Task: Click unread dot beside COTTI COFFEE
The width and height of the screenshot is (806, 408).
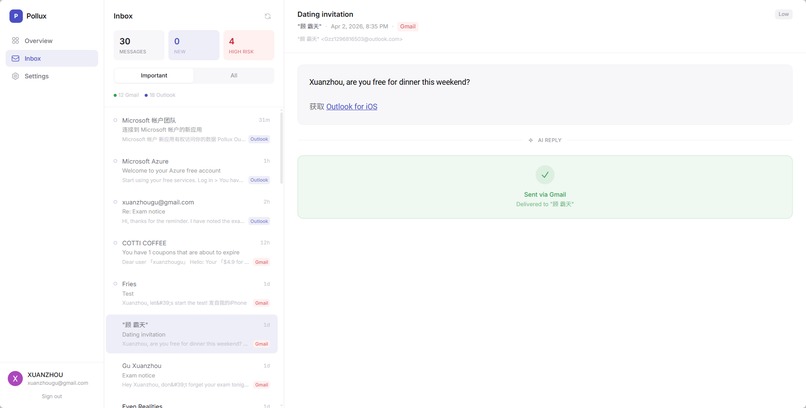Action: click(115, 243)
